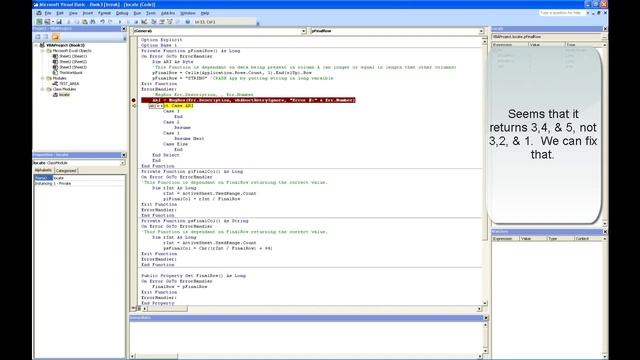Viewport: 640px width, 360px height.
Task: Open the Edit menu
Action: (x=60, y=13)
